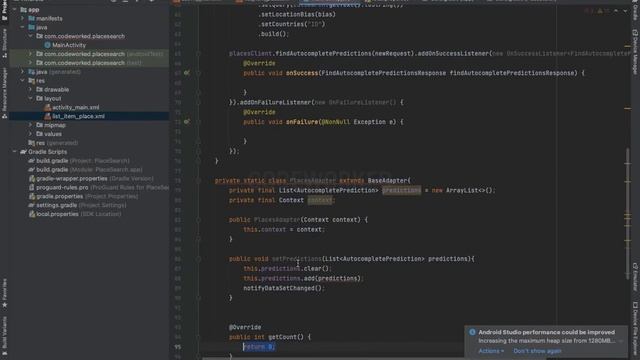Expand the java (generated) folder
The width and height of the screenshot is (640, 360).
pos(22,72)
